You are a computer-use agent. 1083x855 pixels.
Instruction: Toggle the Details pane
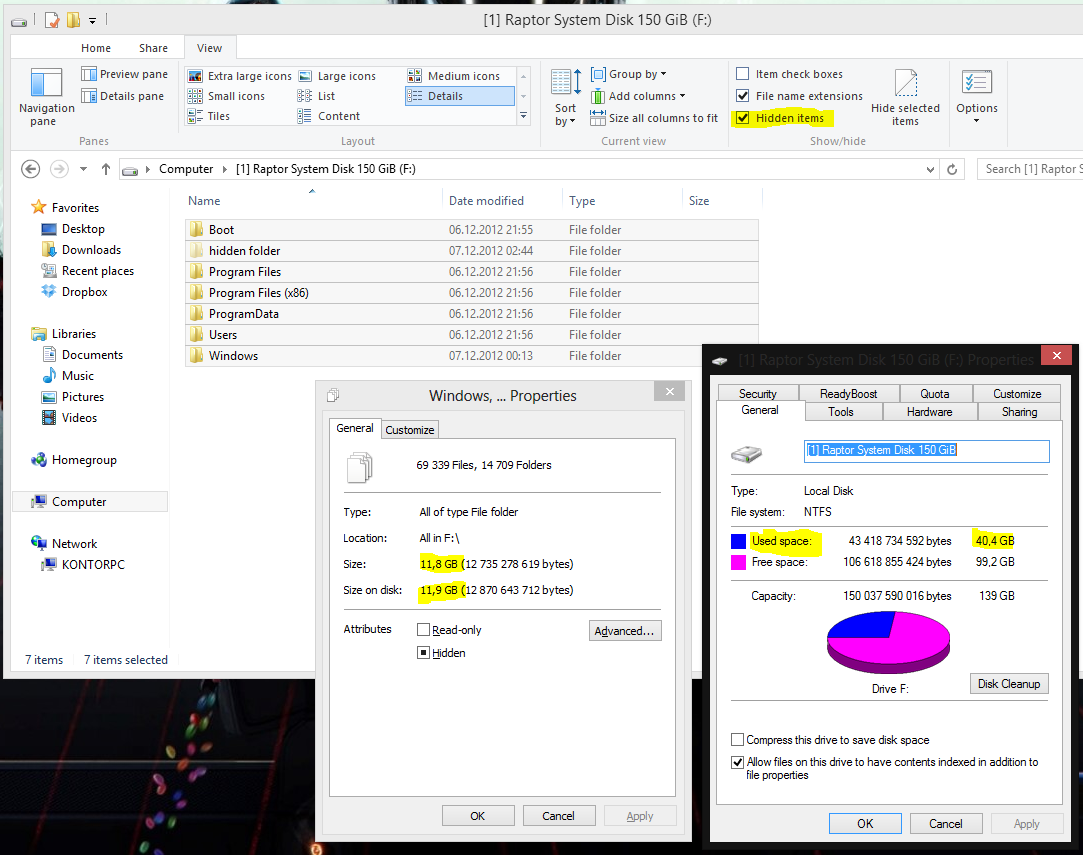[122, 96]
